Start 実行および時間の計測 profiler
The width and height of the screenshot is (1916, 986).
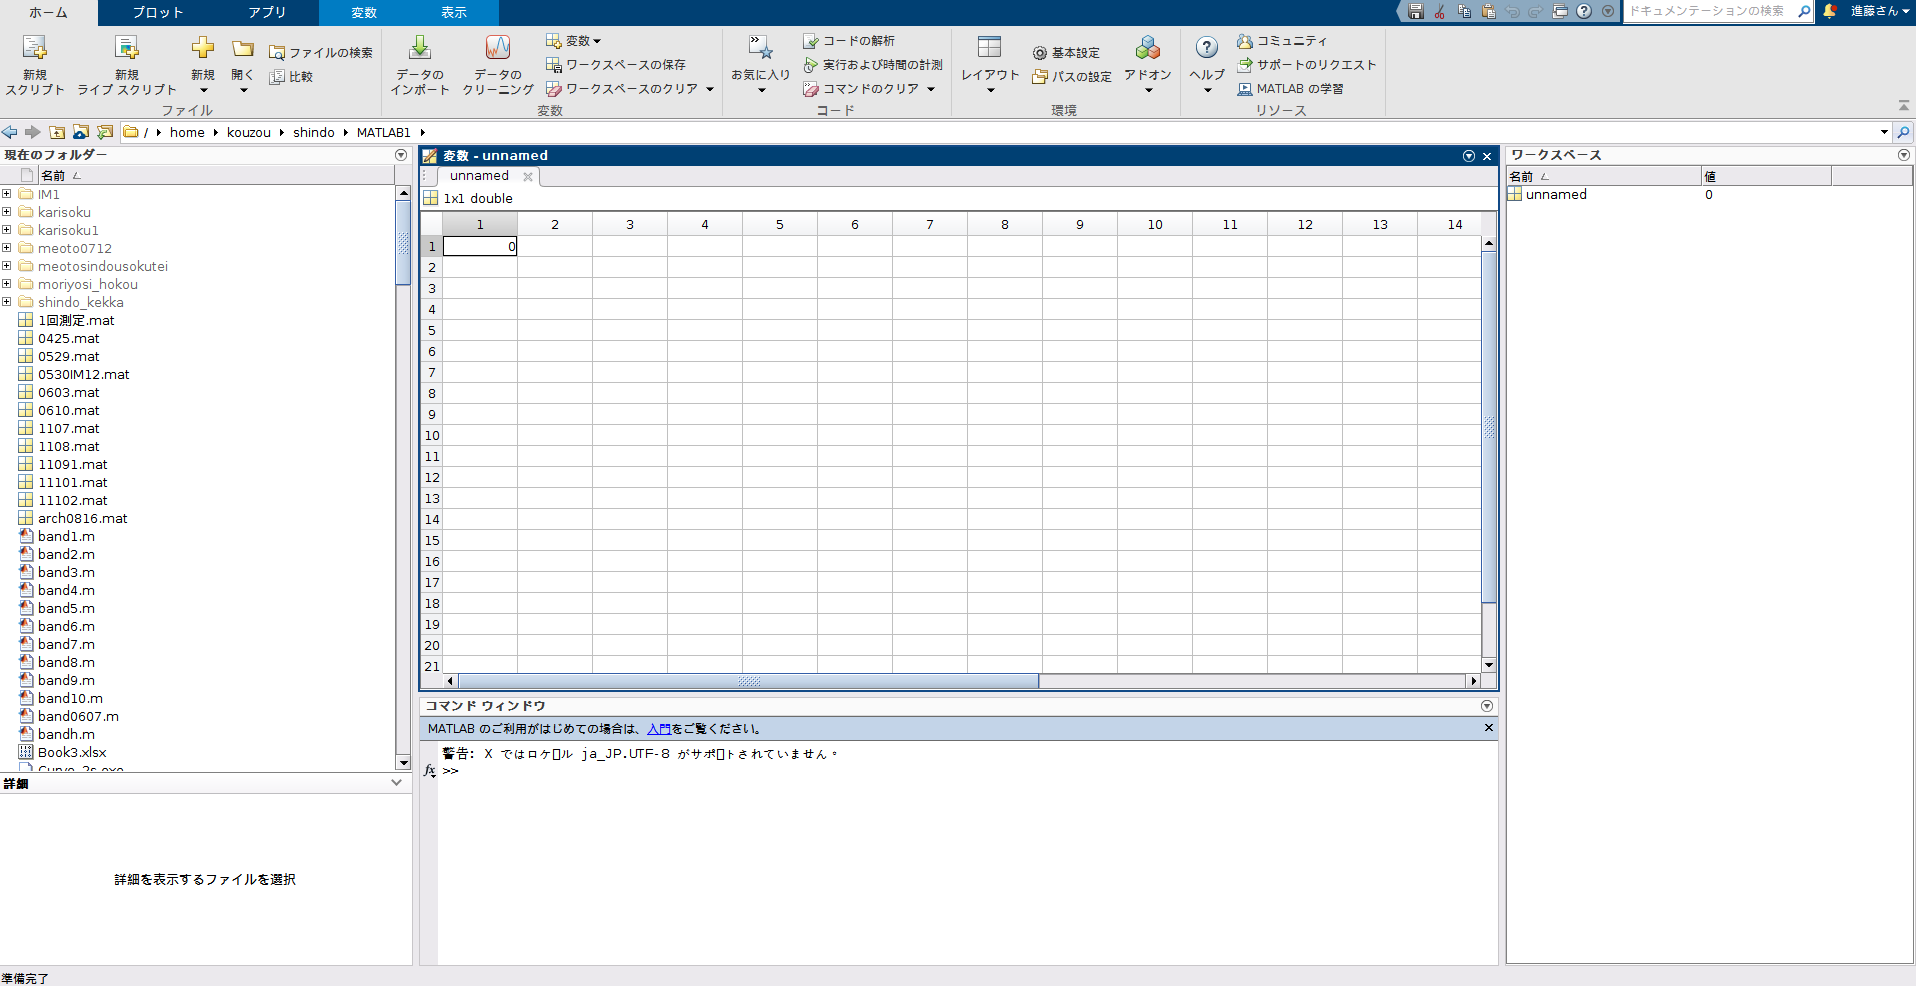click(x=873, y=65)
